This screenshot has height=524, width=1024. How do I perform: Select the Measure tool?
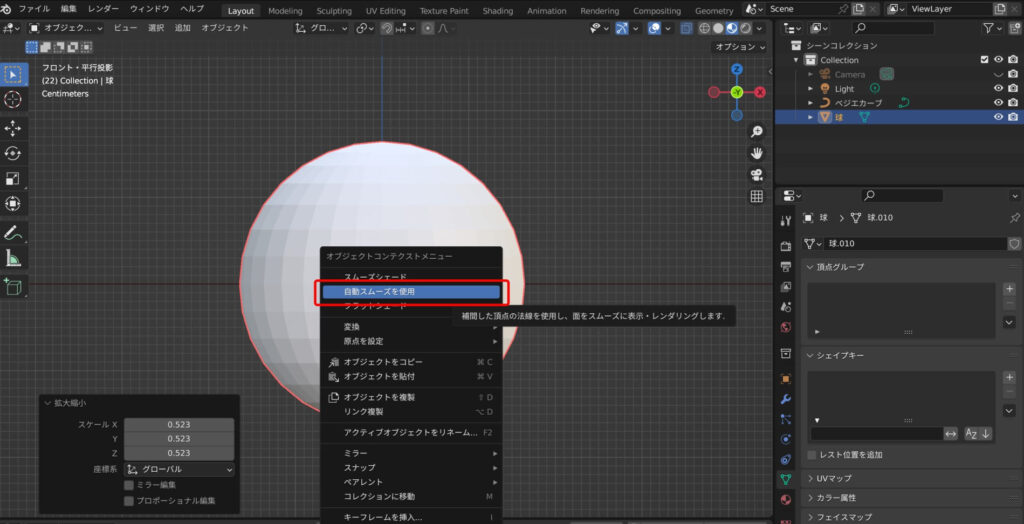click(13, 259)
